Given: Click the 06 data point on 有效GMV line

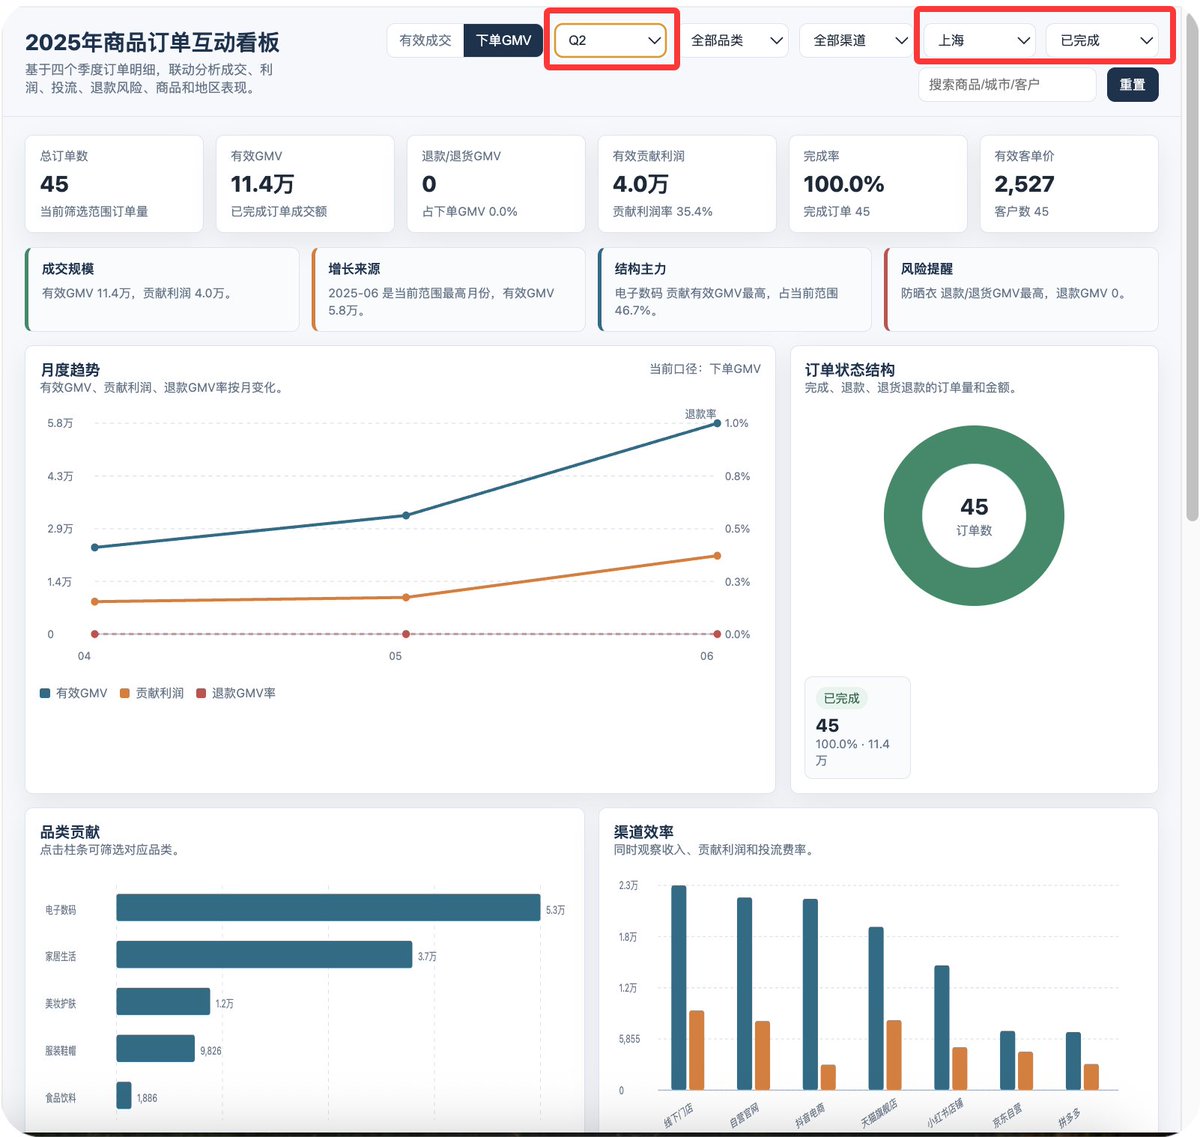Looking at the screenshot, I should pyautogui.click(x=717, y=424).
